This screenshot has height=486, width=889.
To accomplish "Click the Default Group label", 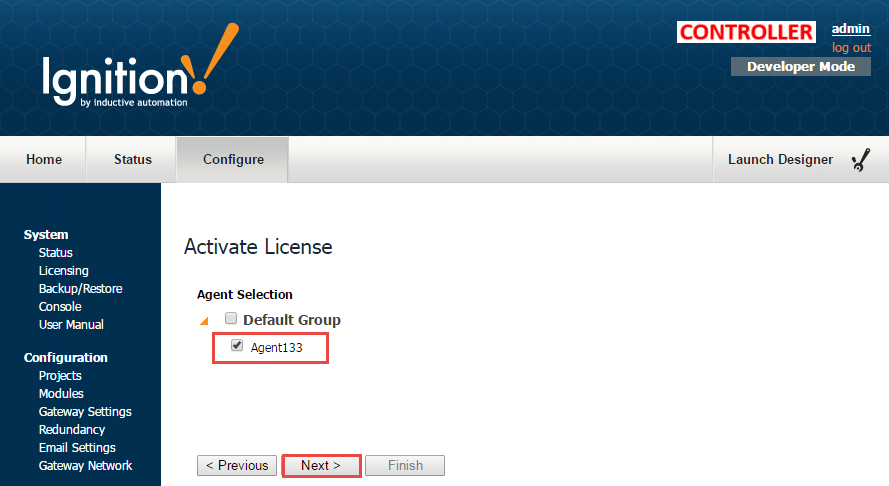I will tap(292, 320).
